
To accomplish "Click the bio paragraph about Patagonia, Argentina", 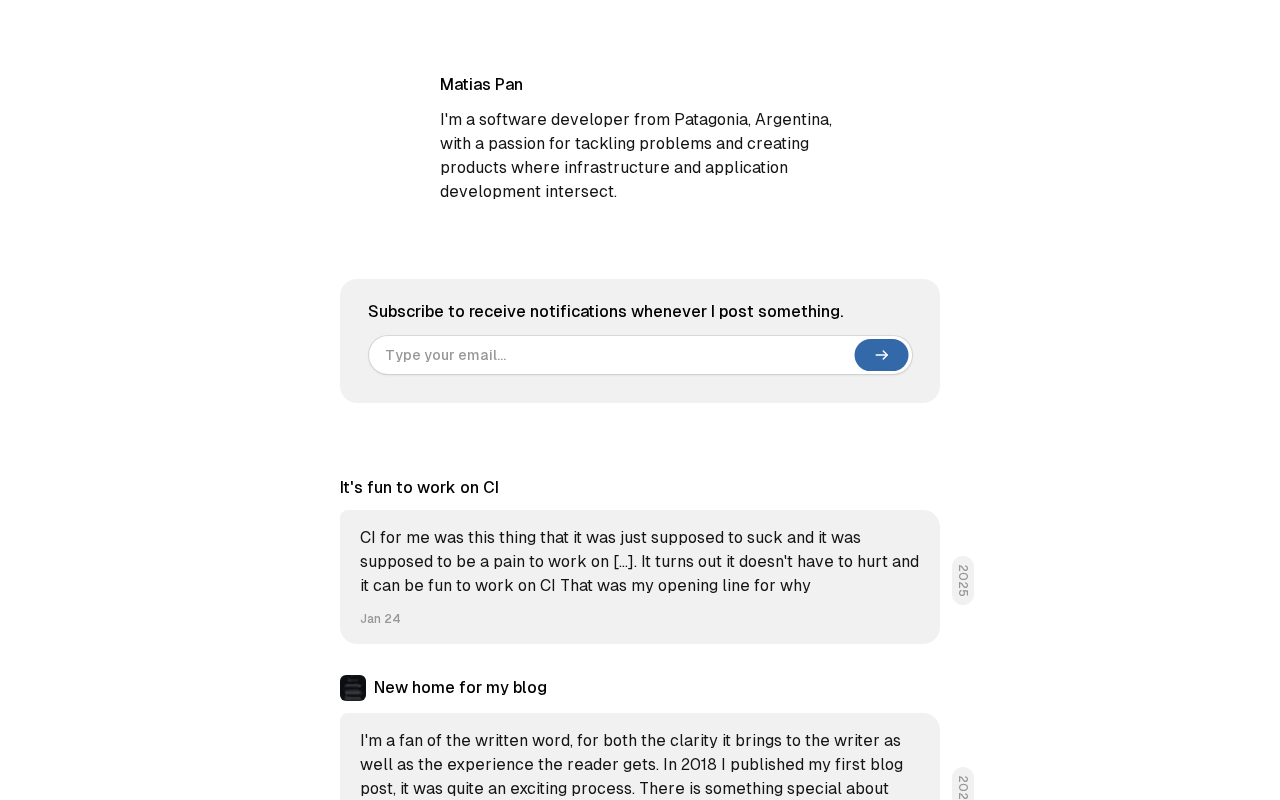I will pyautogui.click(x=636, y=155).
